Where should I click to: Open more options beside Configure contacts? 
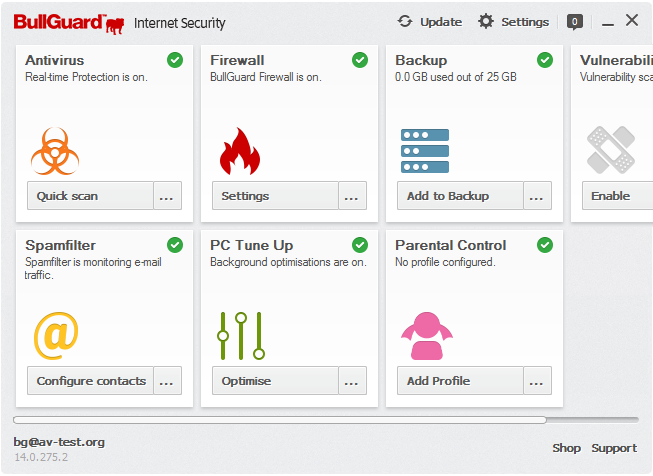pos(167,381)
